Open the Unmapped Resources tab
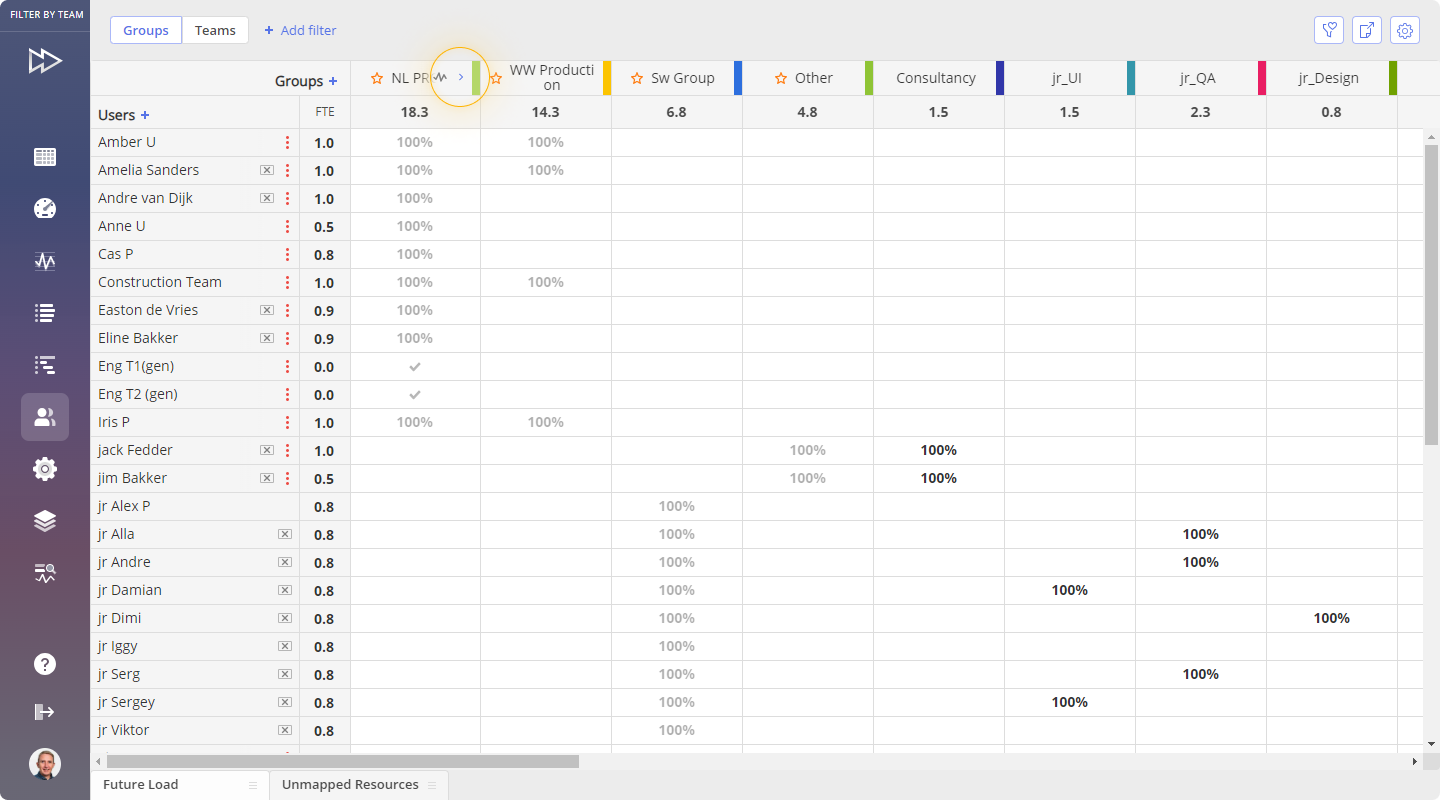The image size is (1440, 800). tap(350, 785)
